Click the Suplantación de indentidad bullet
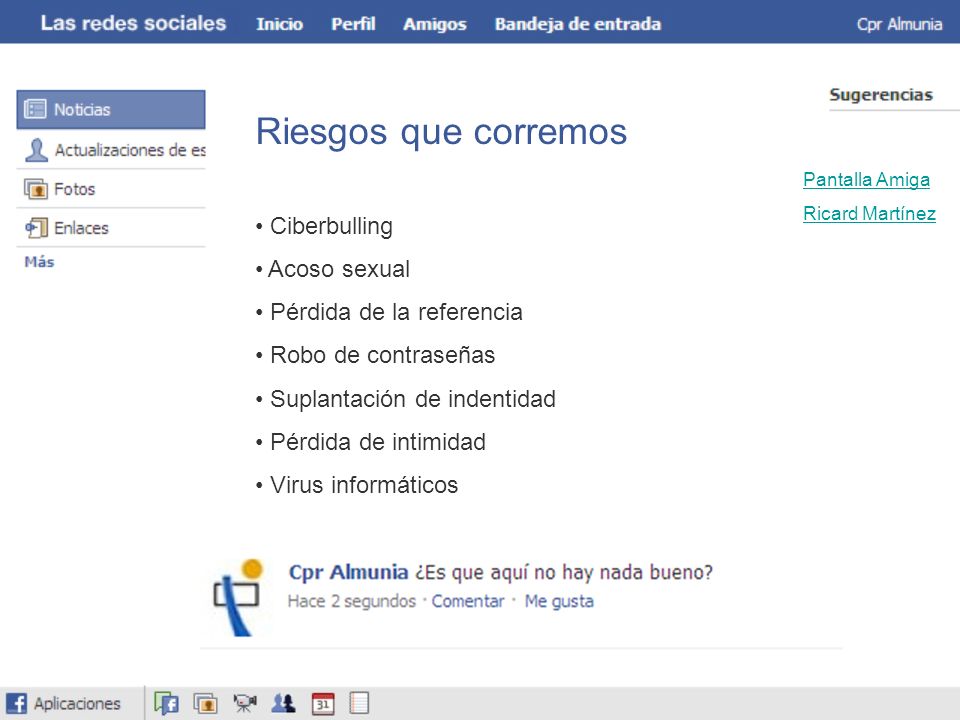This screenshot has width=960, height=720. coord(413,399)
